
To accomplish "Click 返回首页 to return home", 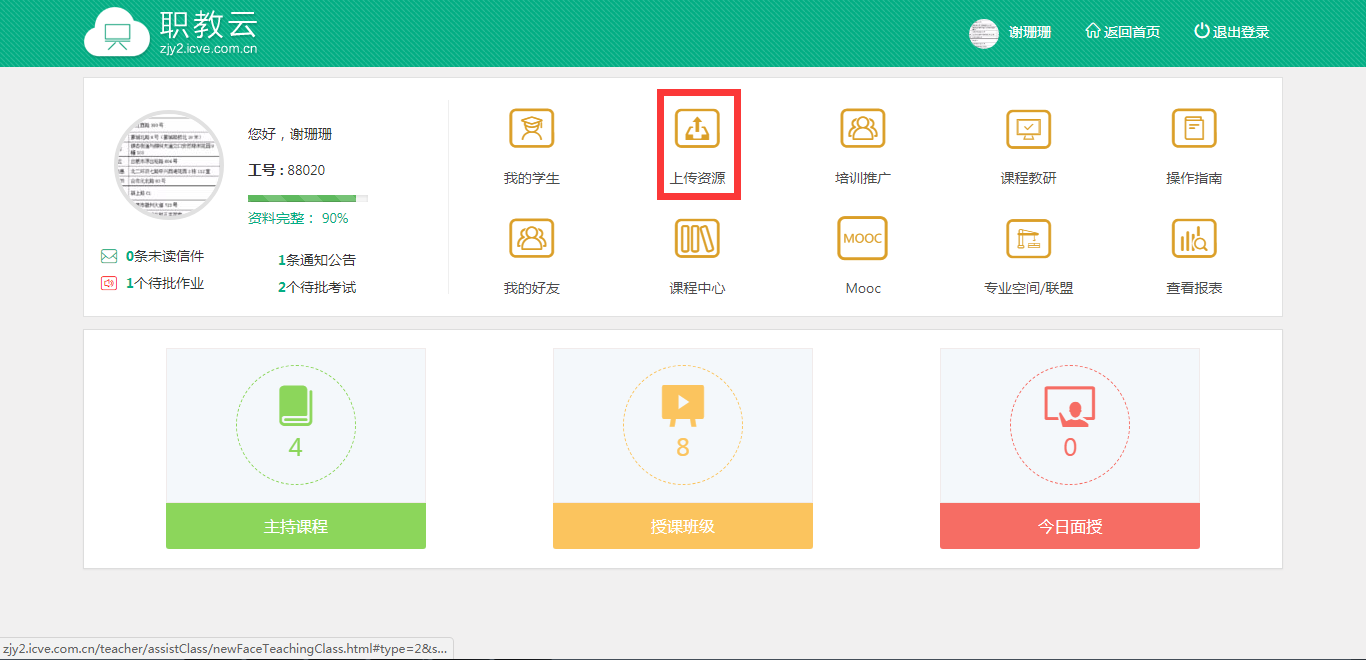I will point(1122,31).
